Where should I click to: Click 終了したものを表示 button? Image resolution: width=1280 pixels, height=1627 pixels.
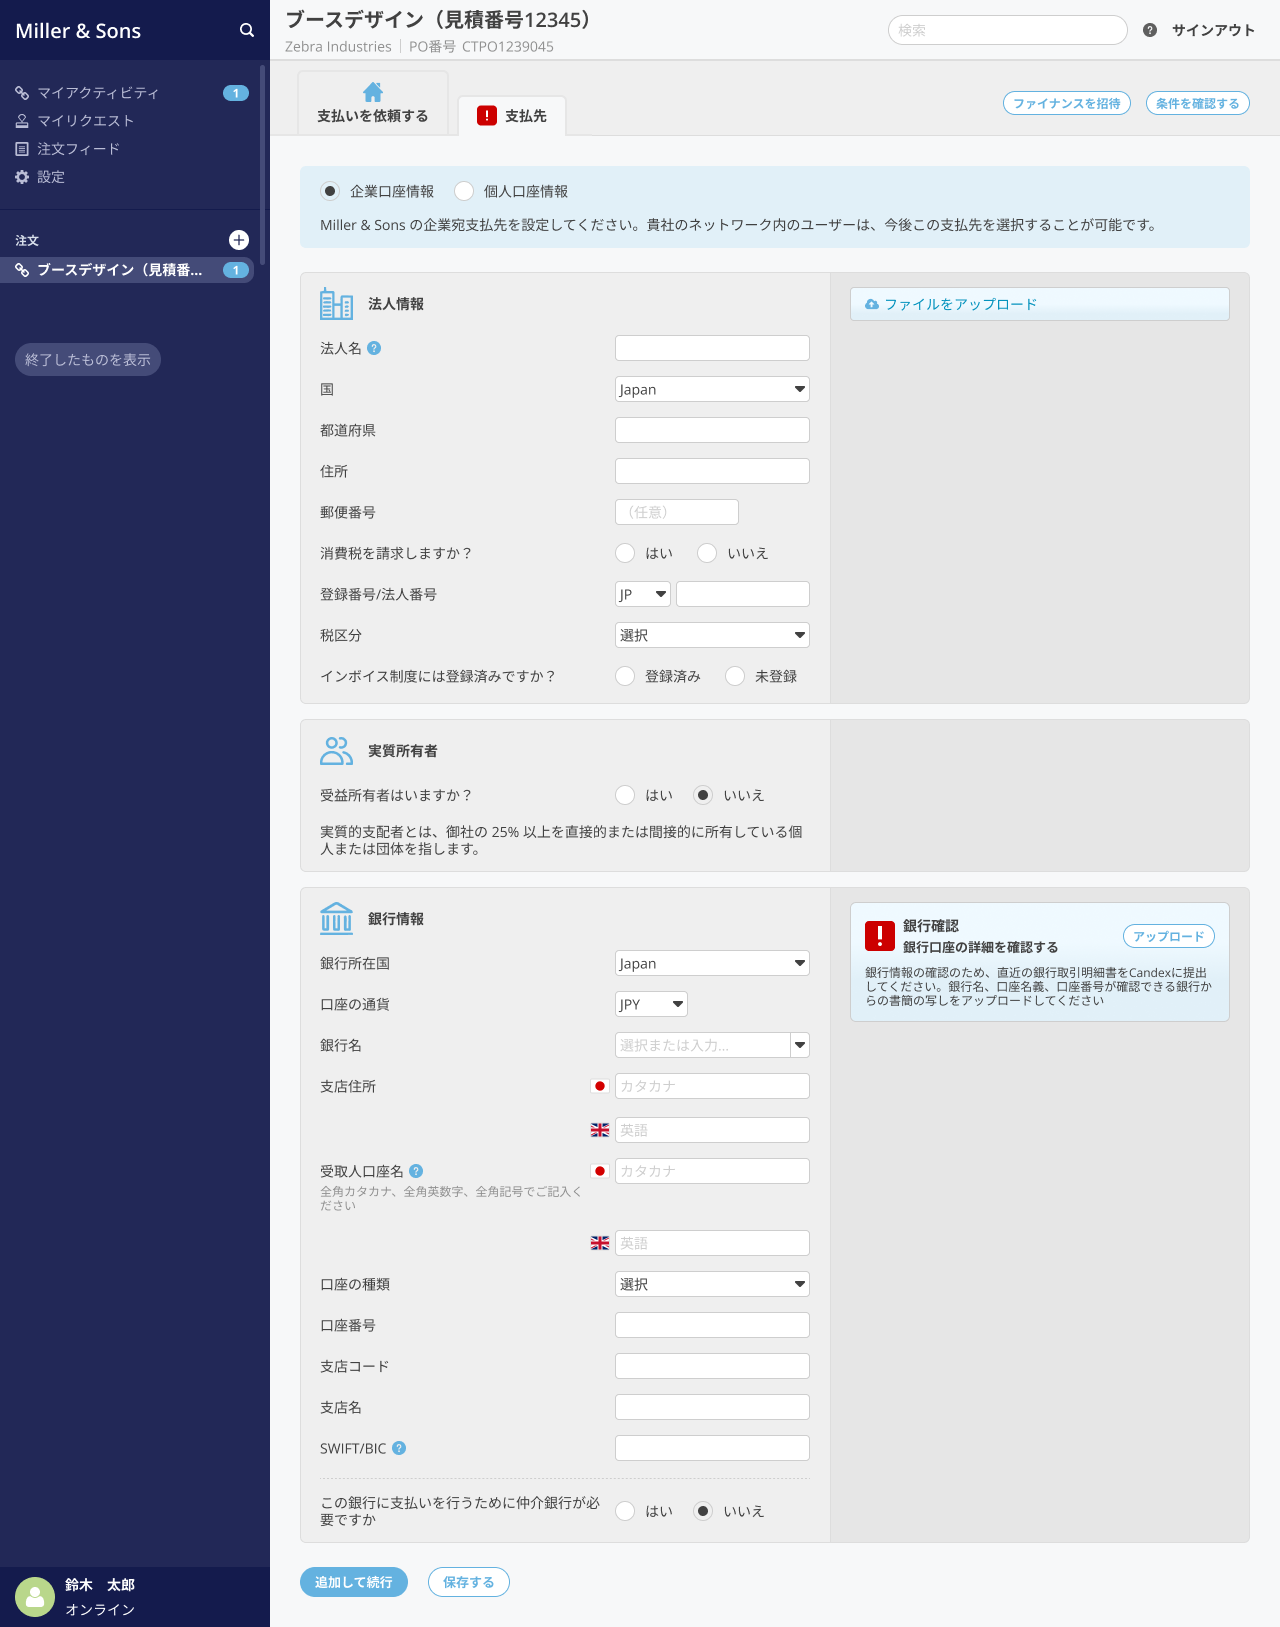tap(88, 360)
